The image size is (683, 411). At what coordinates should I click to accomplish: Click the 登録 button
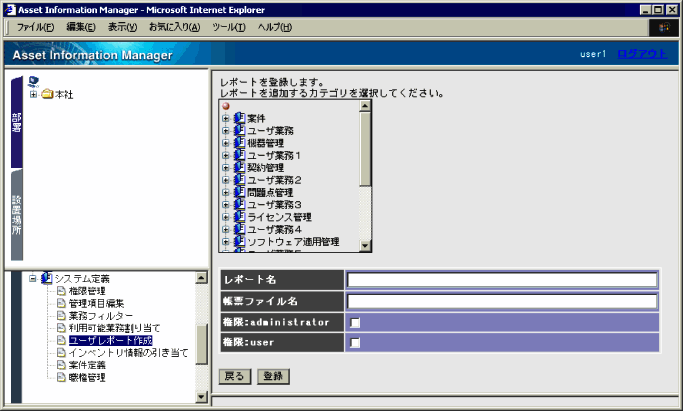pyautogui.click(x=273, y=376)
